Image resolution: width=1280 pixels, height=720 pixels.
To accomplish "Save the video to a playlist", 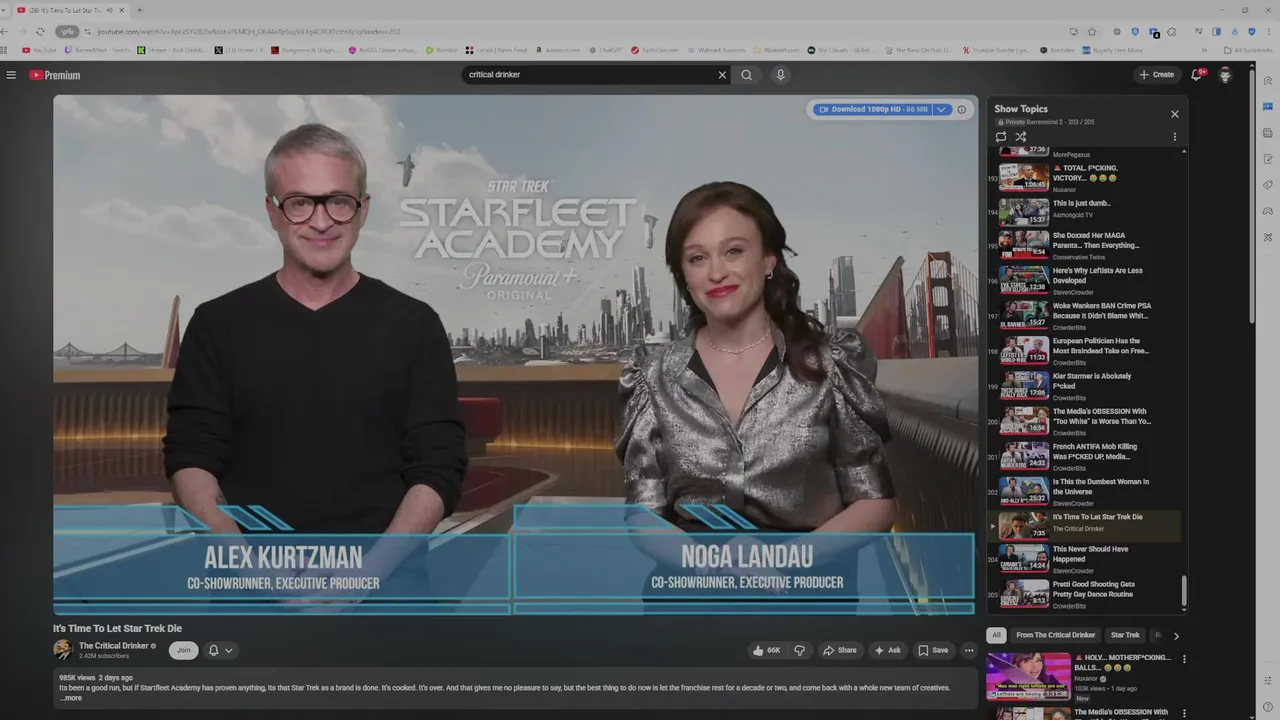I will (x=933, y=650).
